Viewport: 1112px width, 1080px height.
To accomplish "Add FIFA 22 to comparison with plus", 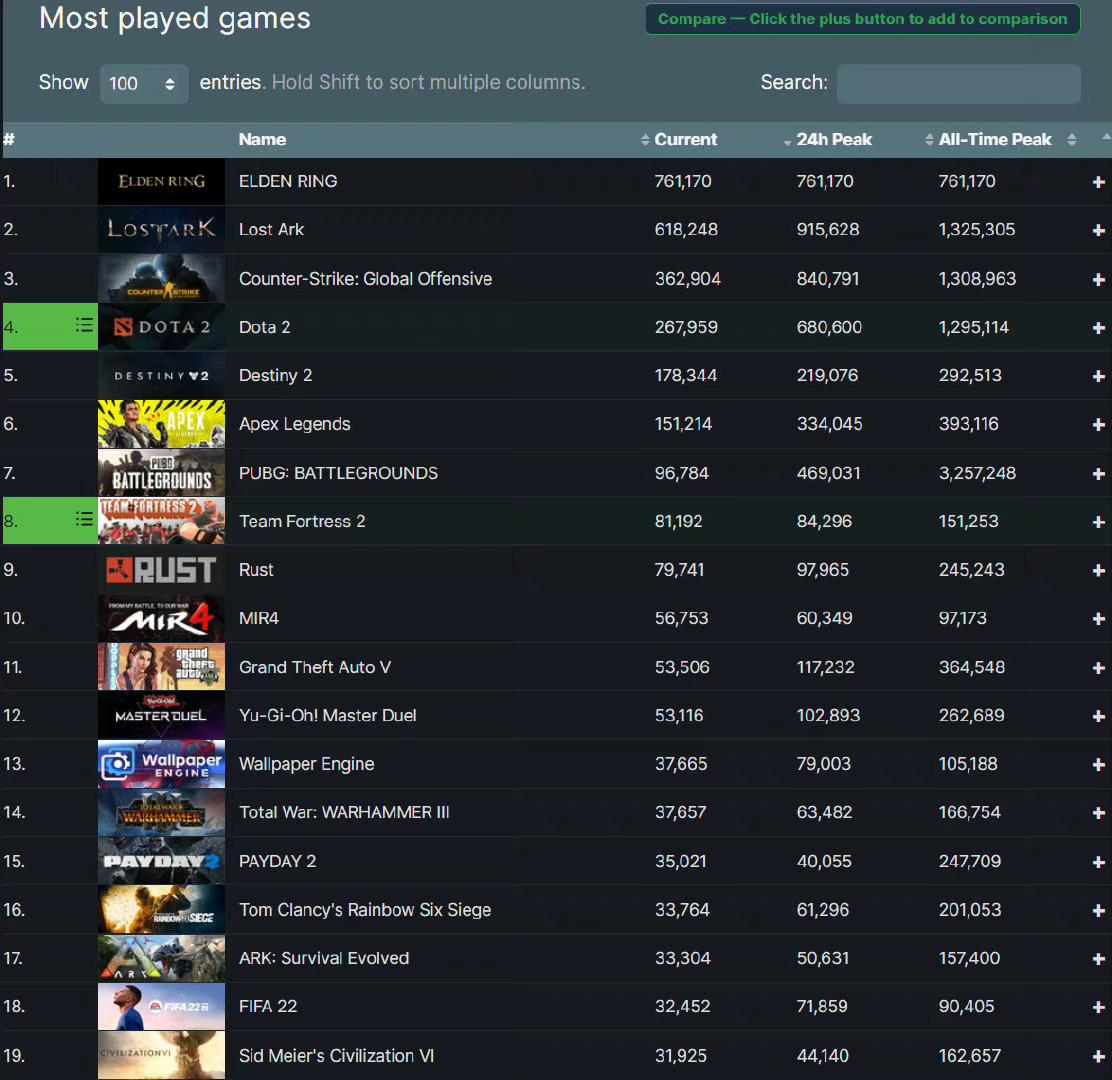I will [x=1099, y=1008].
